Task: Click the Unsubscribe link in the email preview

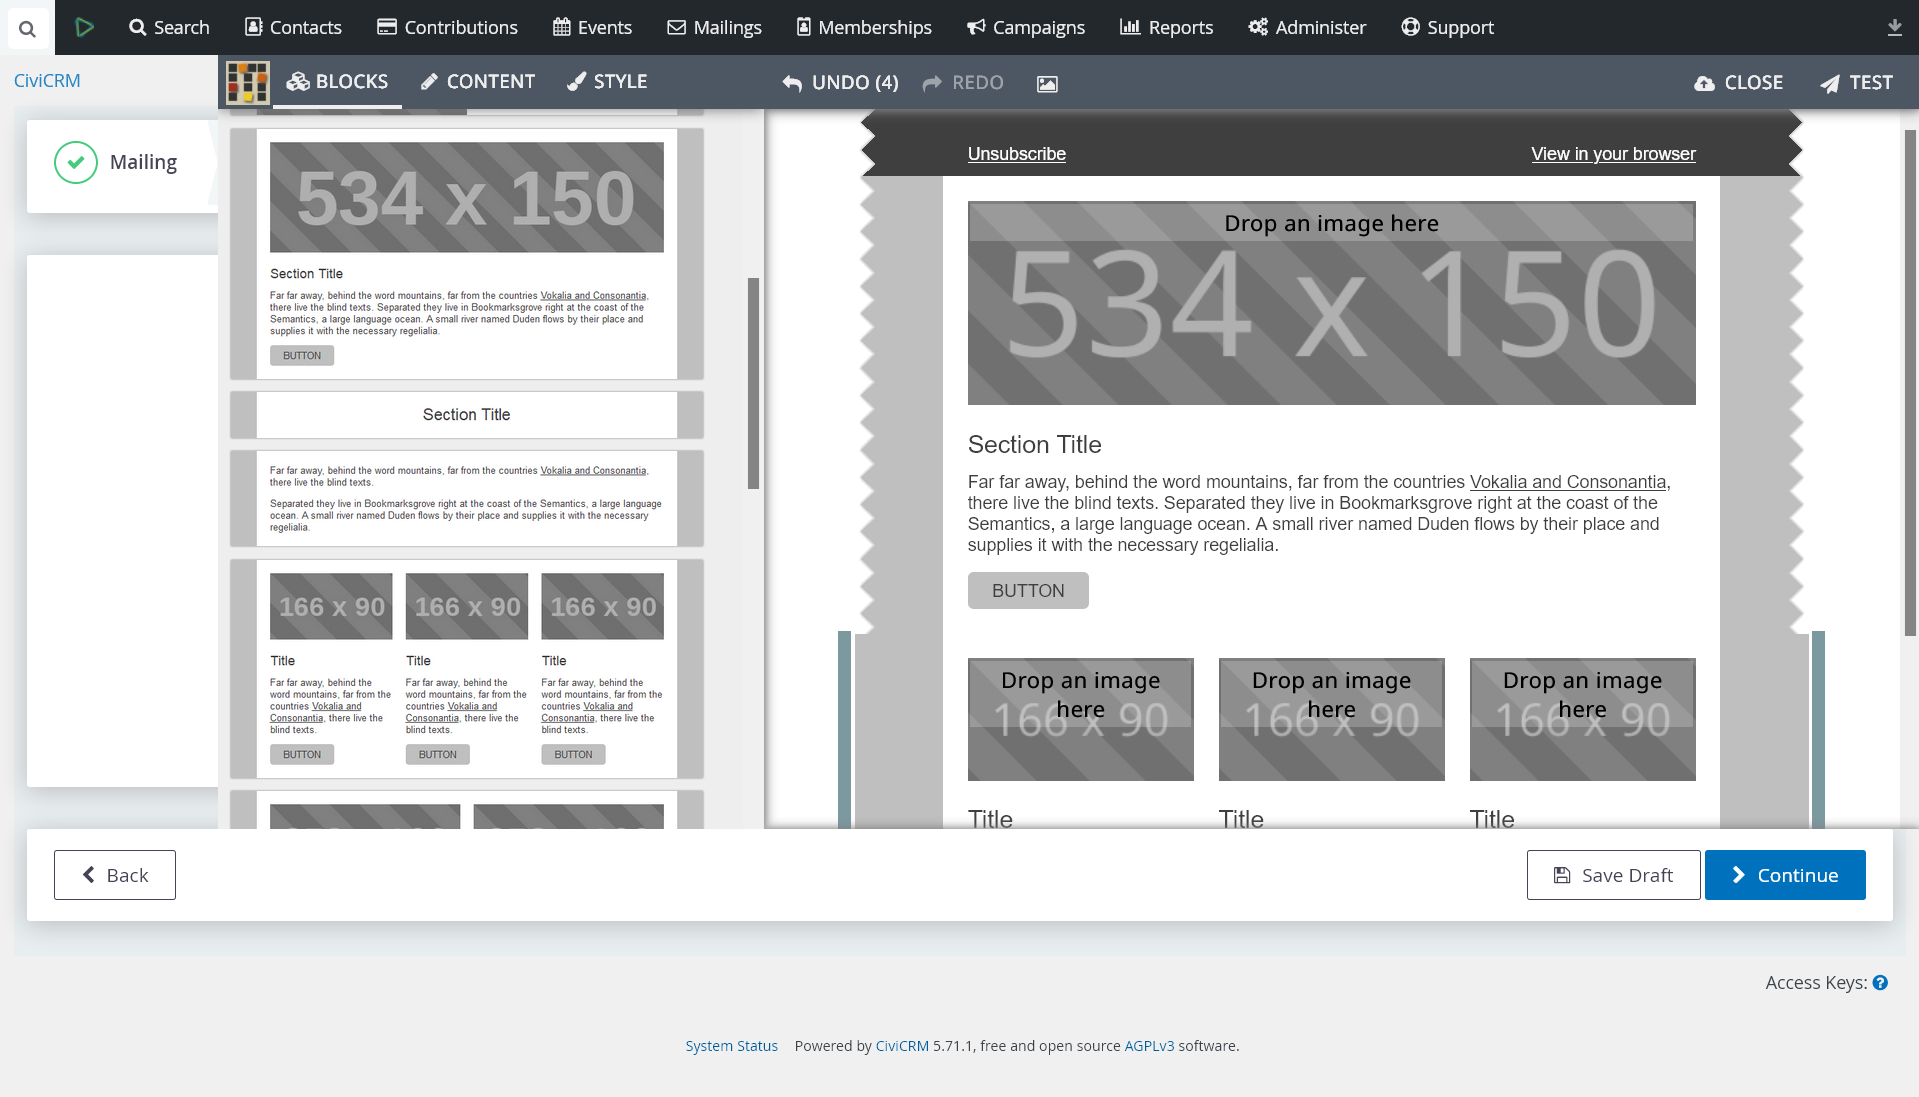Action: pyautogui.click(x=1016, y=153)
